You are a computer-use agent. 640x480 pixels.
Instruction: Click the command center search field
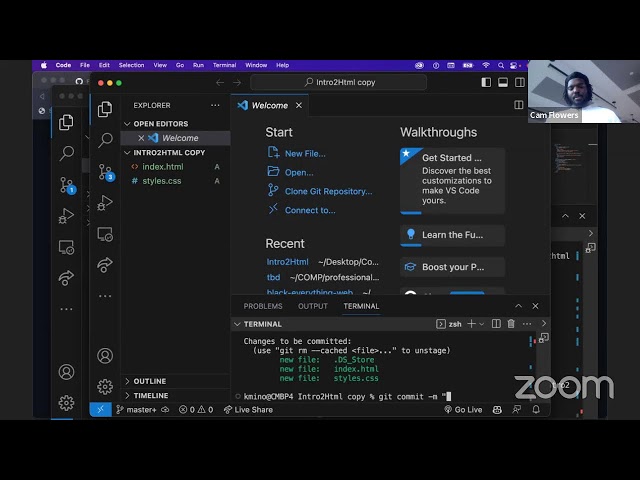coord(339,82)
